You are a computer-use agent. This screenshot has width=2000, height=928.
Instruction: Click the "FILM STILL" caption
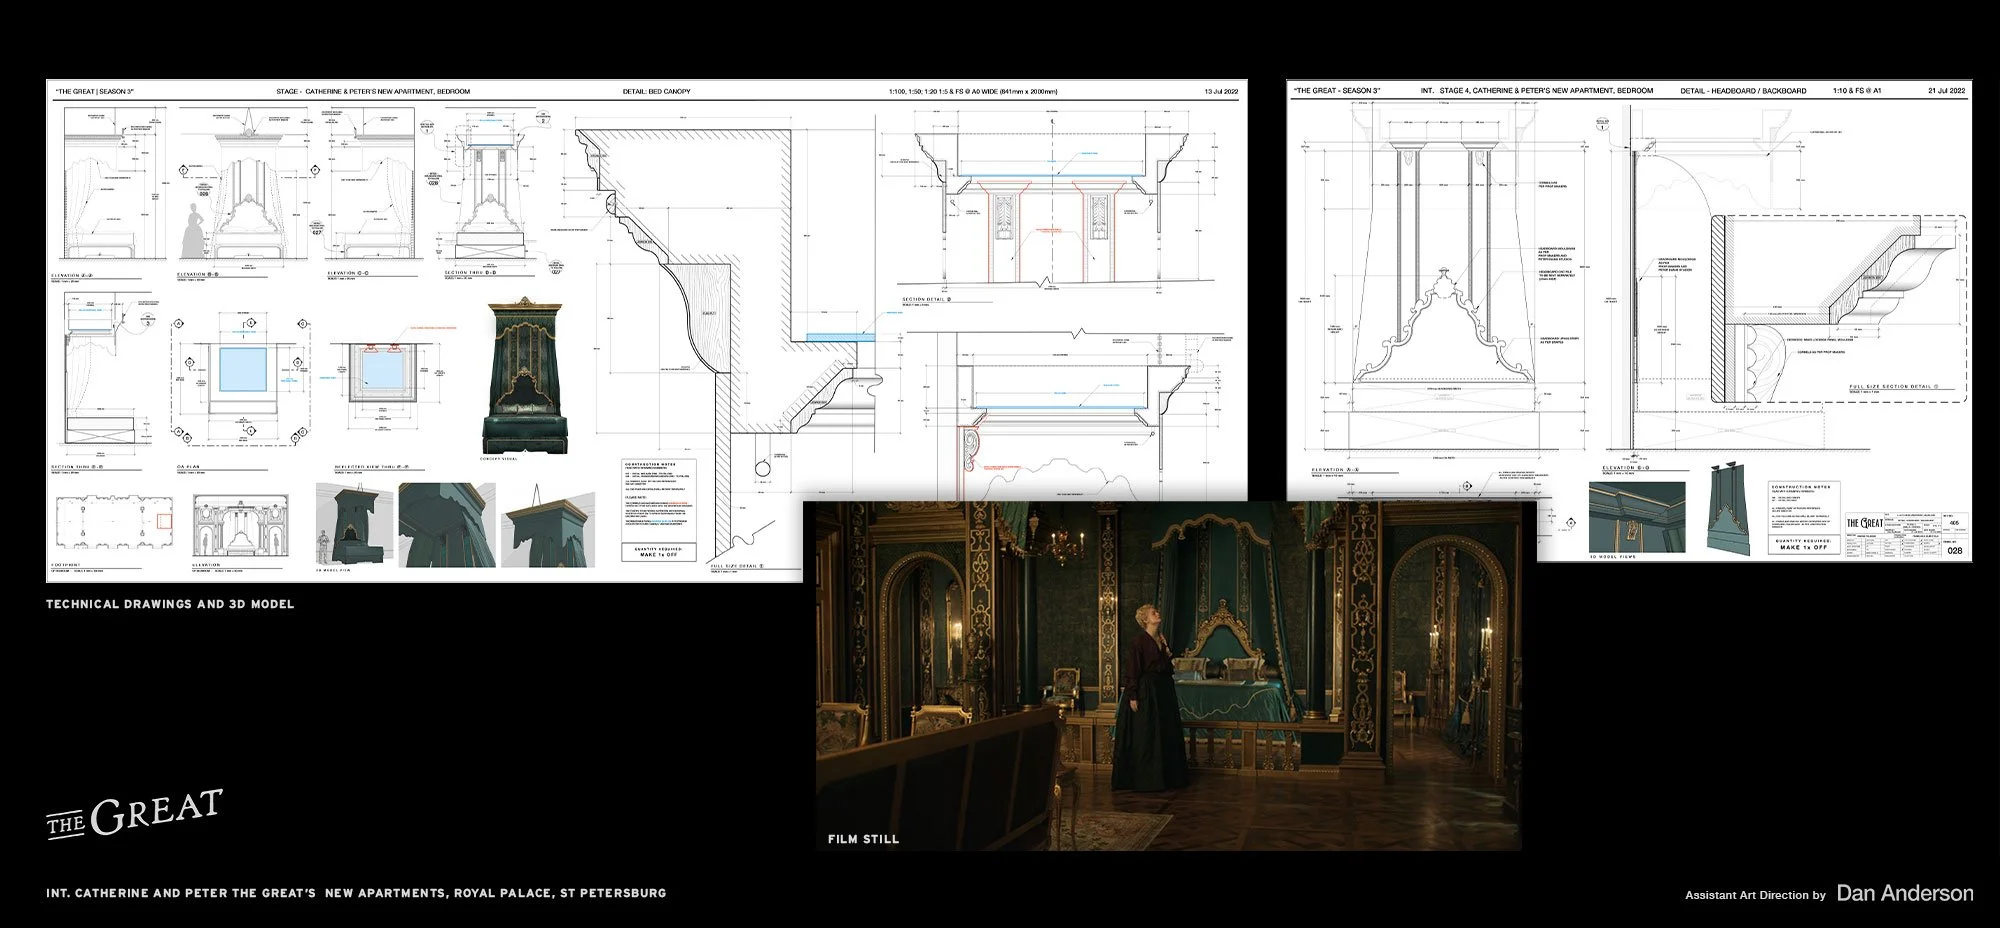point(863,839)
